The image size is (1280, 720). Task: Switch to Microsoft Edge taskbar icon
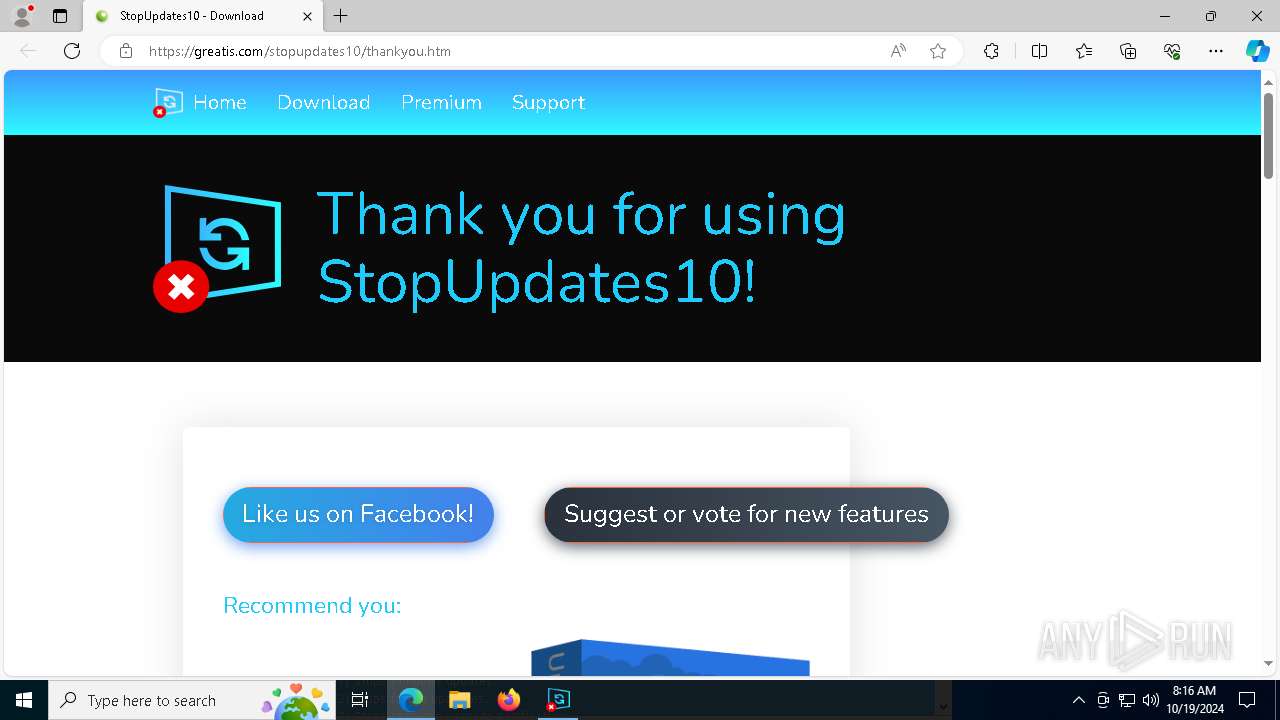(411, 700)
